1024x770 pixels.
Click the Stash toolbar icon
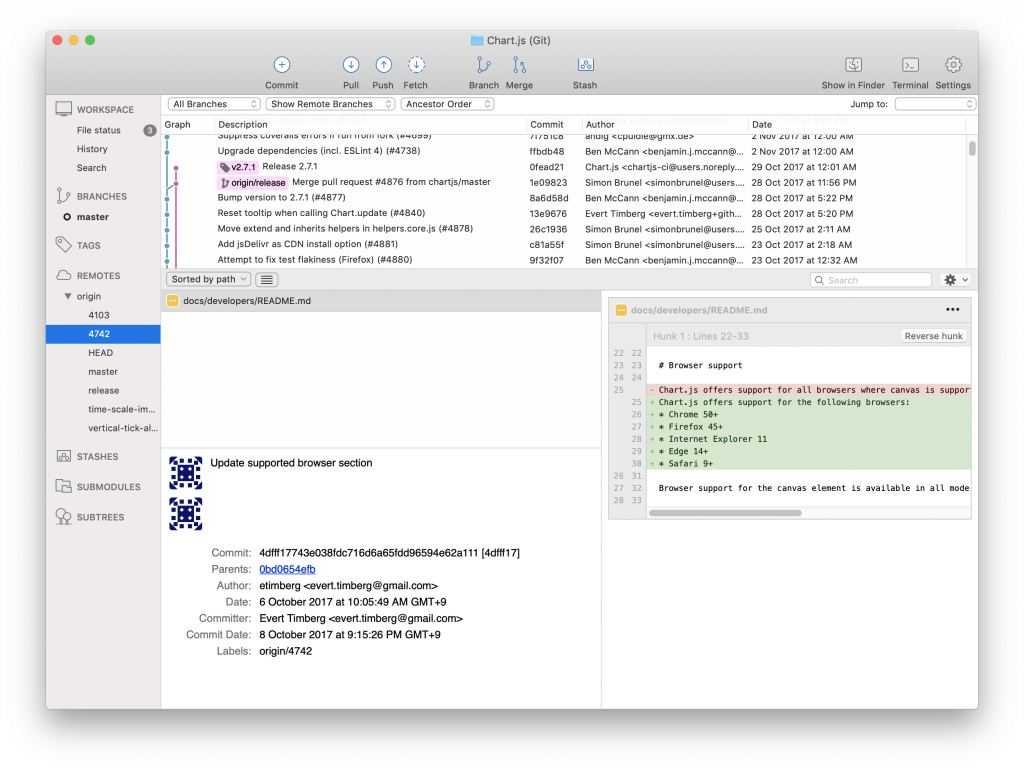coord(585,65)
